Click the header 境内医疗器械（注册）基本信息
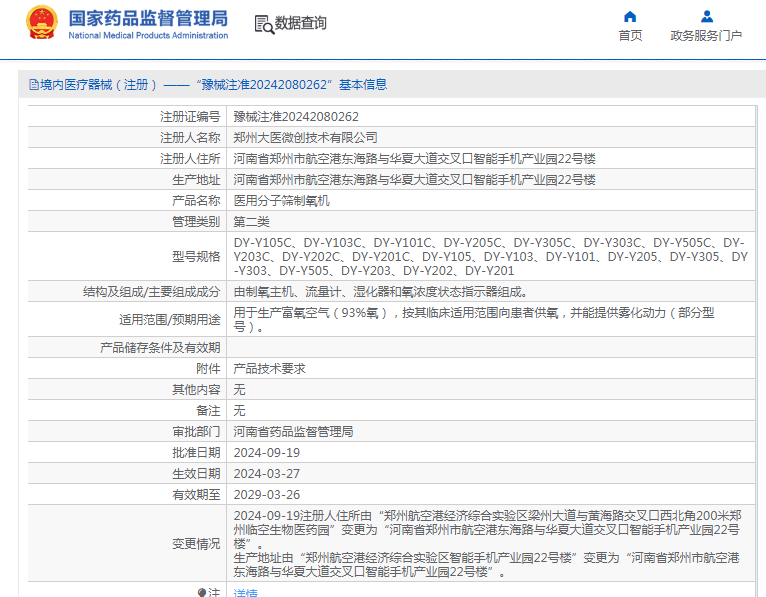Viewport: 766px width, 597px height. pos(208,85)
